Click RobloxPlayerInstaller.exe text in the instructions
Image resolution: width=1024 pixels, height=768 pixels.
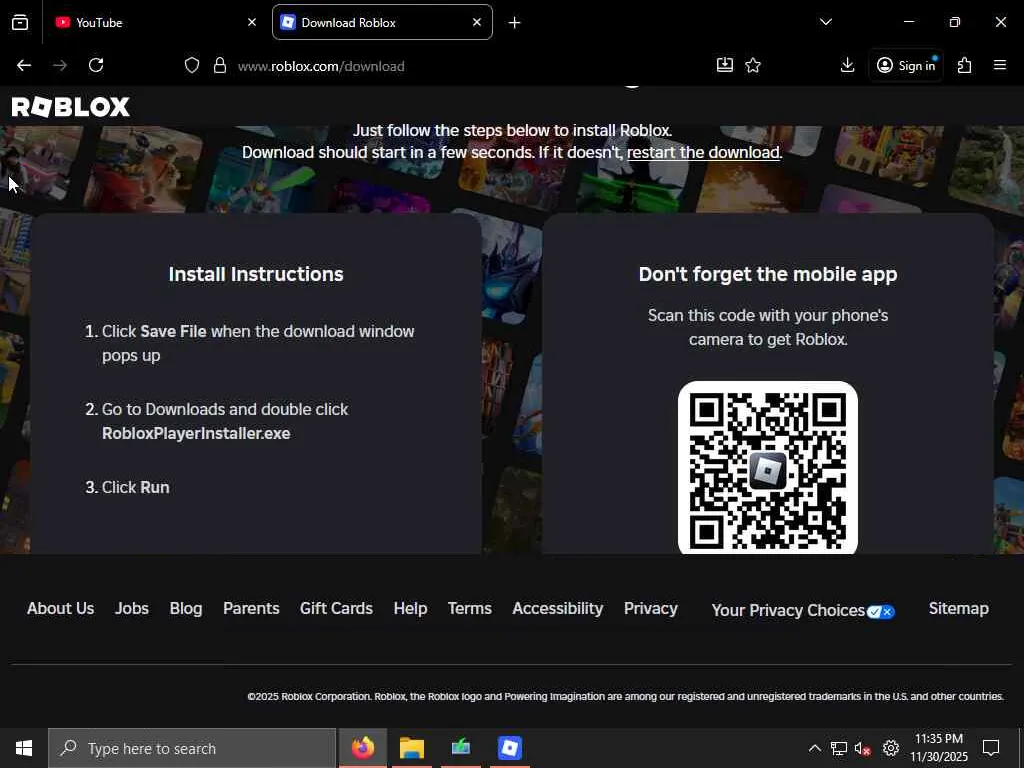tap(196, 434)
